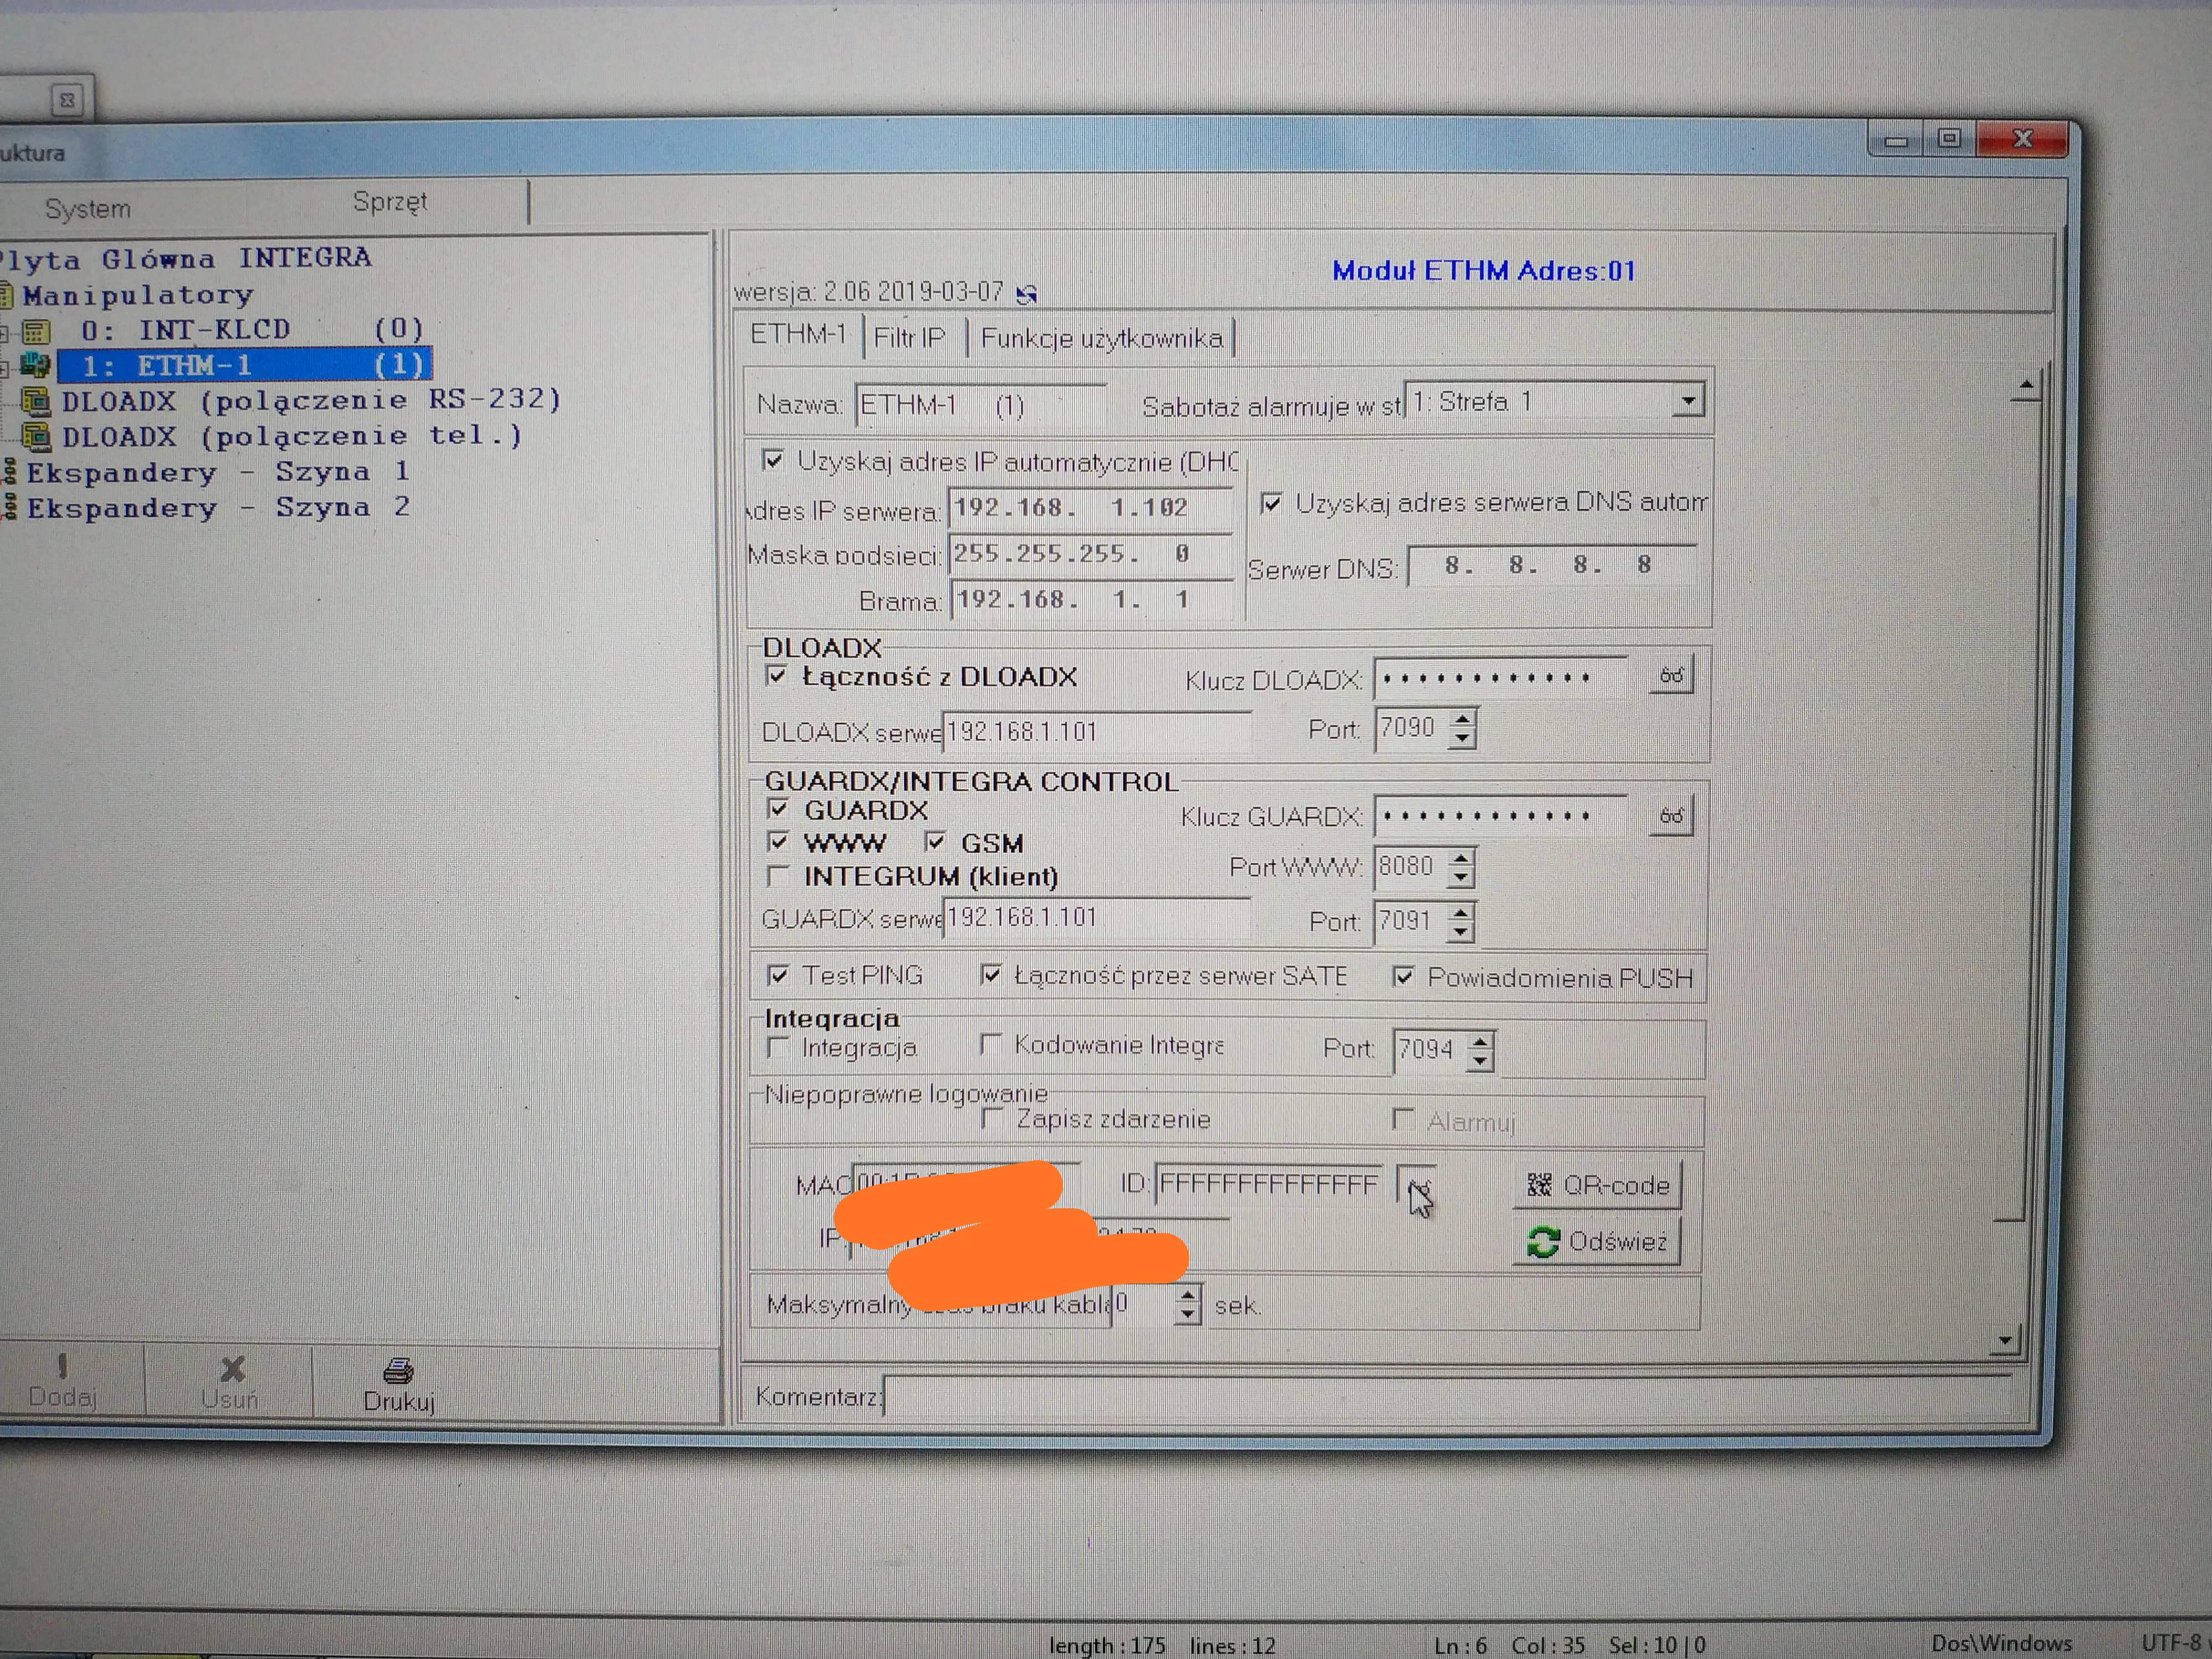Screen dimensions: 2212x1659
Task: Click INT-KLCD keypad icon in tree
Action: (x=37, y=331)
